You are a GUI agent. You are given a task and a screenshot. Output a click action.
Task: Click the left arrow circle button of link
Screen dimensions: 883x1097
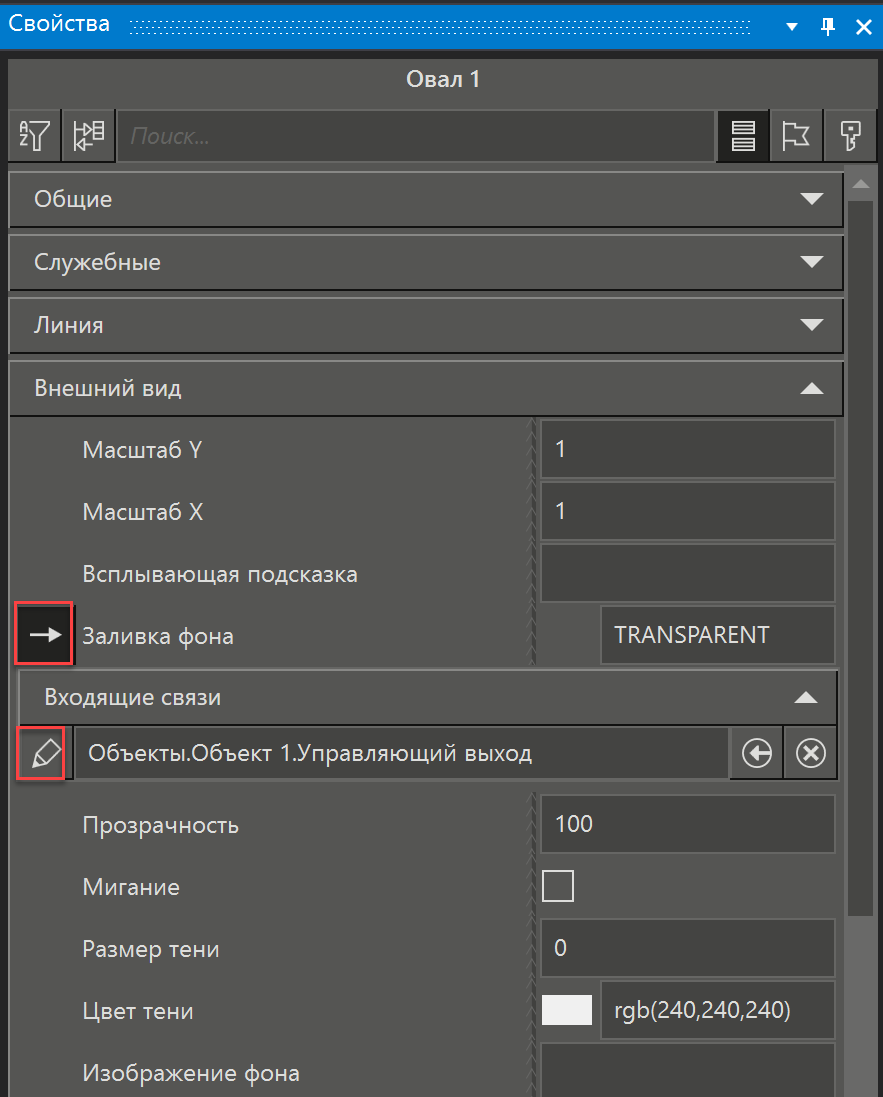pyautogui.click(x=756, y=754)
